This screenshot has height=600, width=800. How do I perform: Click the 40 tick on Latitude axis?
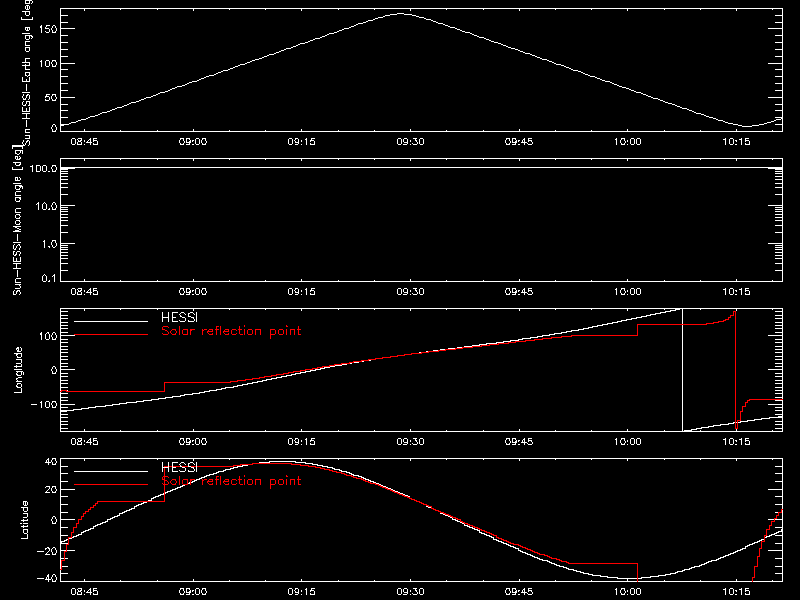(51, 462)
